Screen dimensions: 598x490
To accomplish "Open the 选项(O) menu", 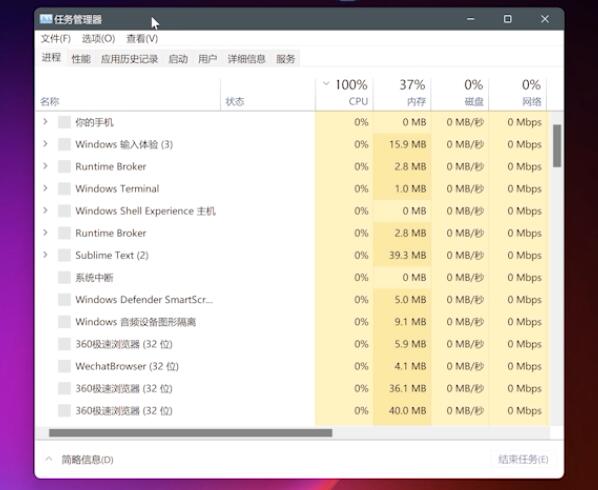I will click(x=98, y=39).
